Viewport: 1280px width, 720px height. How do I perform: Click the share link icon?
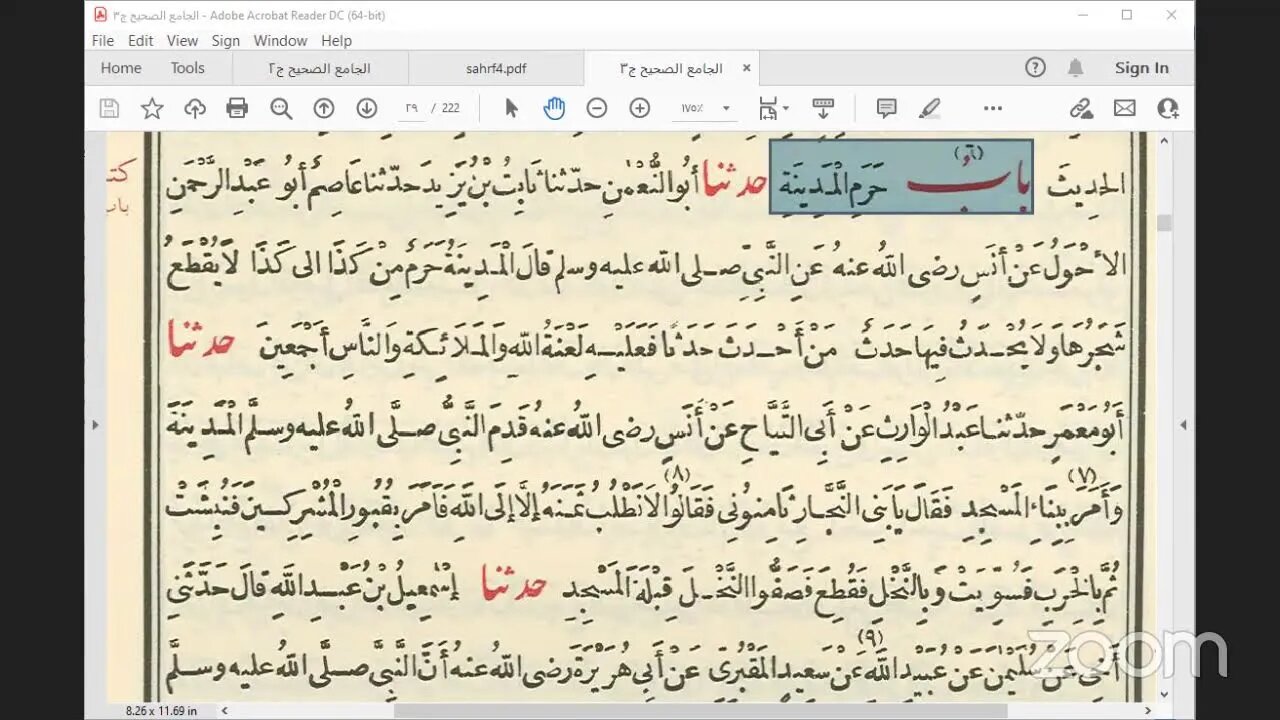[x=1081, y=108]
